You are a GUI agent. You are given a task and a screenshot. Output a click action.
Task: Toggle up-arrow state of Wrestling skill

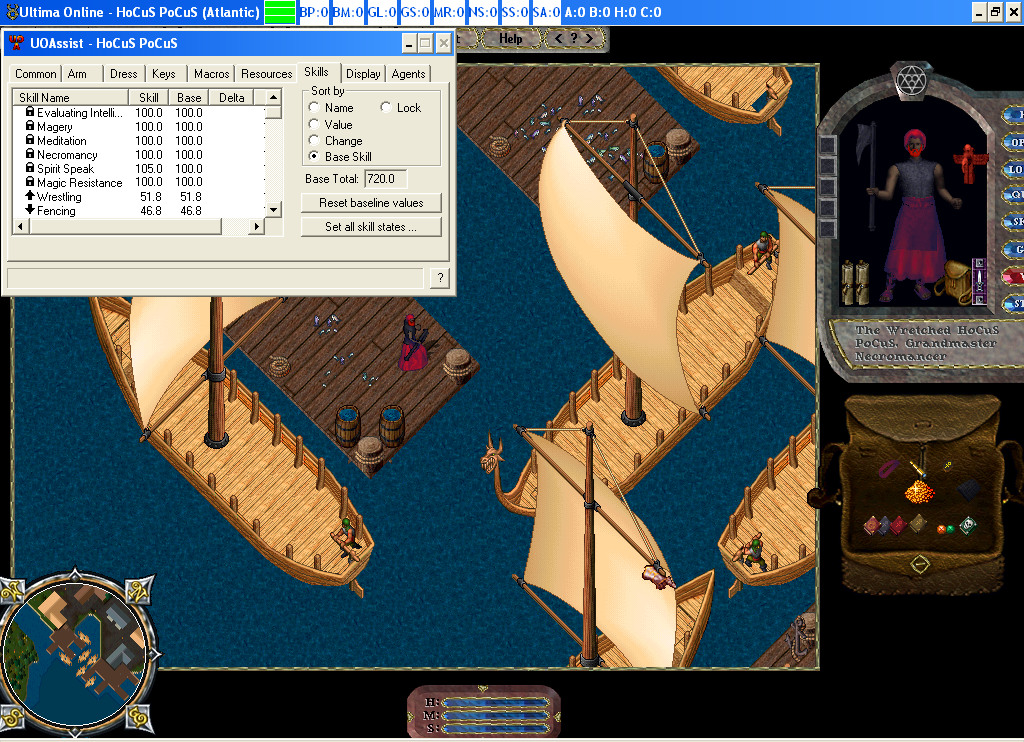pyautogui.click(x=30, y=196)
